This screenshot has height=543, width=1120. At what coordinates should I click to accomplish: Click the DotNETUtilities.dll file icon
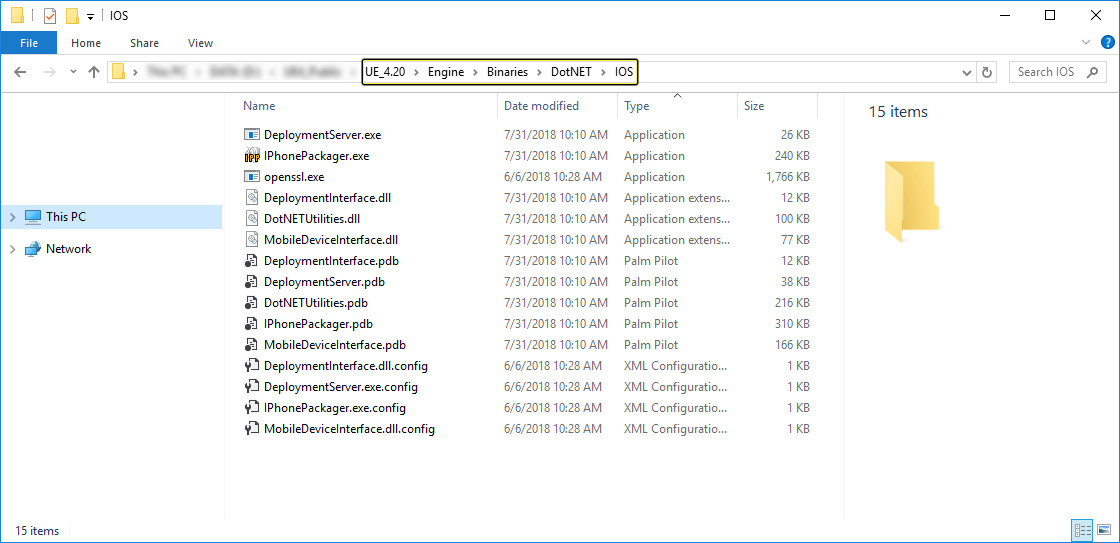(251, 219)
